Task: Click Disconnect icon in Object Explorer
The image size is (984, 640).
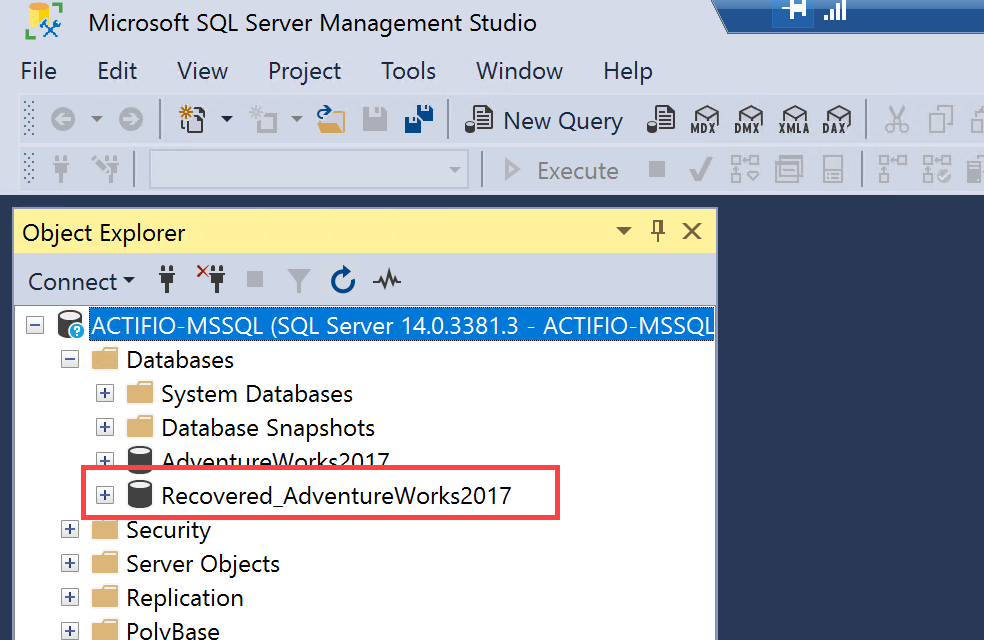Action: click(211, 279)
